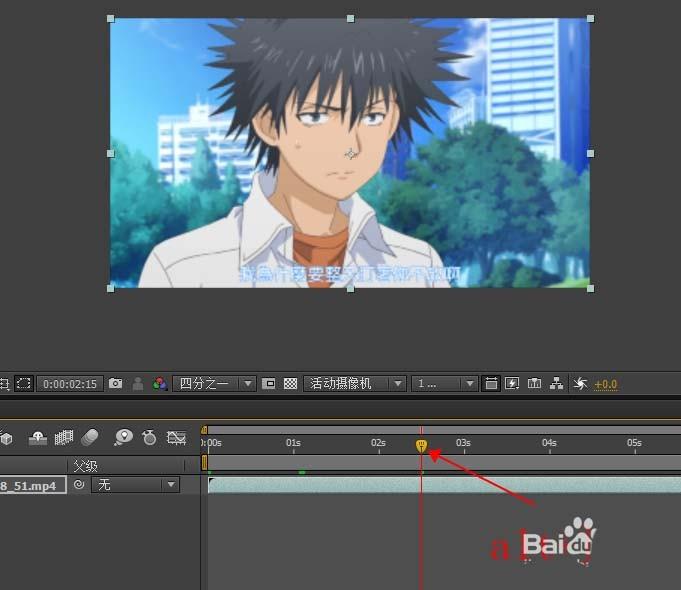This screenshot has width=681, height=590.
Task: Toggle the transparency grid checkerboard
Action: pos(290,383)
